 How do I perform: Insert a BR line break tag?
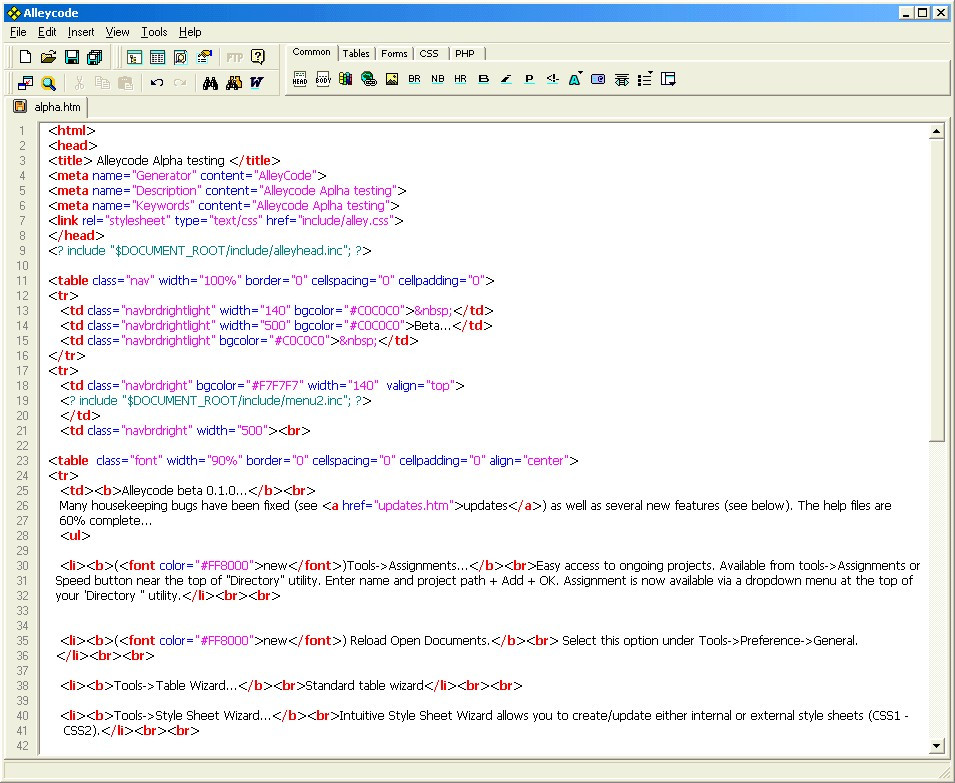click(414, 79)
